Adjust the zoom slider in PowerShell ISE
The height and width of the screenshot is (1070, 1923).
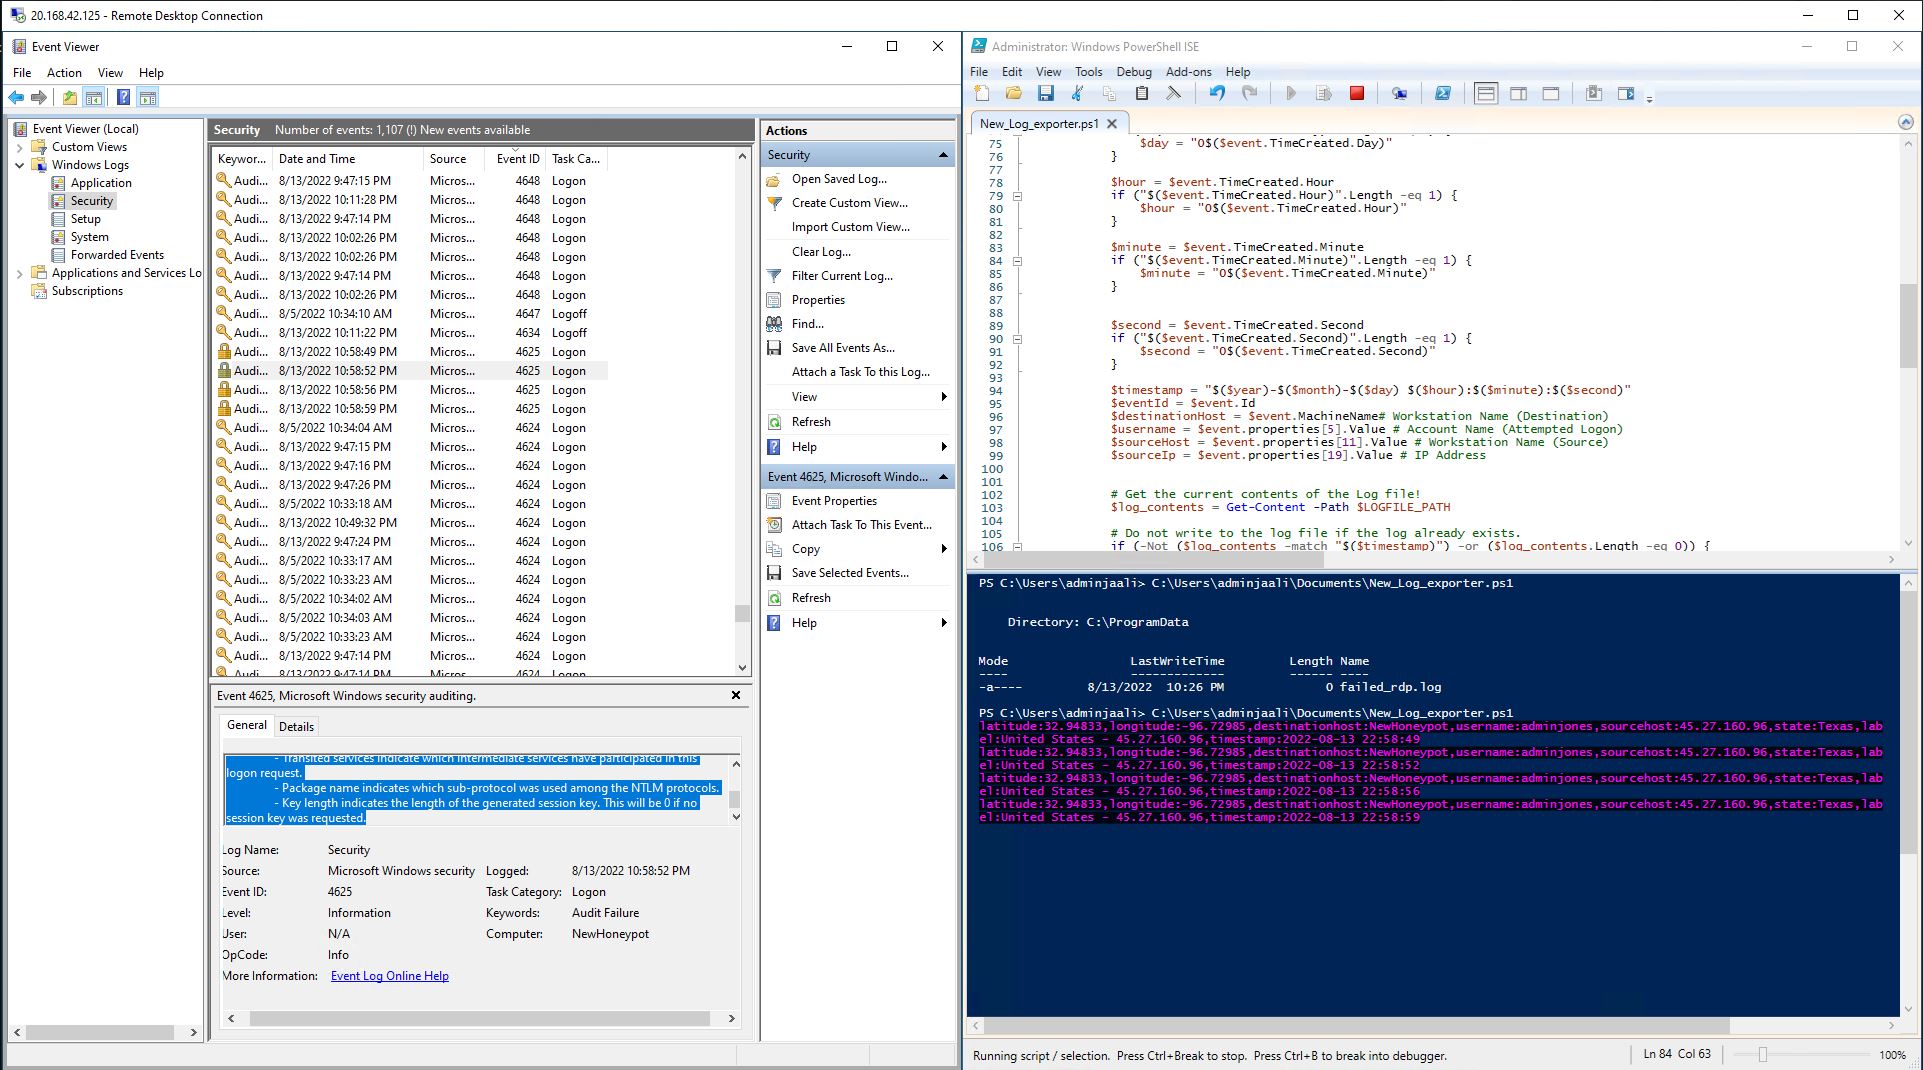tap(1765, 1054)
